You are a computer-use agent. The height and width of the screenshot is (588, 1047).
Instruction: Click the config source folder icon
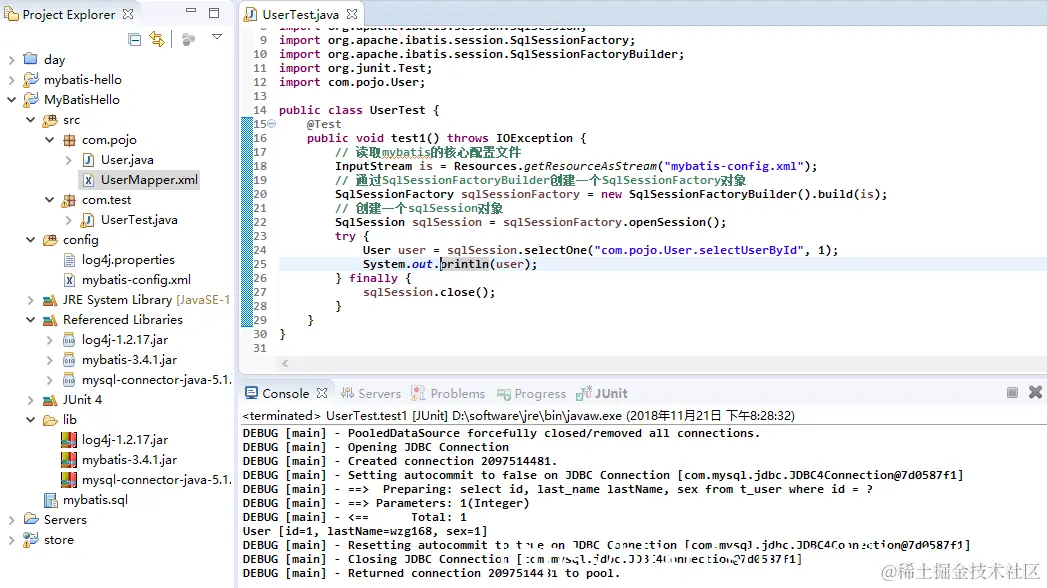click(50, 240)
